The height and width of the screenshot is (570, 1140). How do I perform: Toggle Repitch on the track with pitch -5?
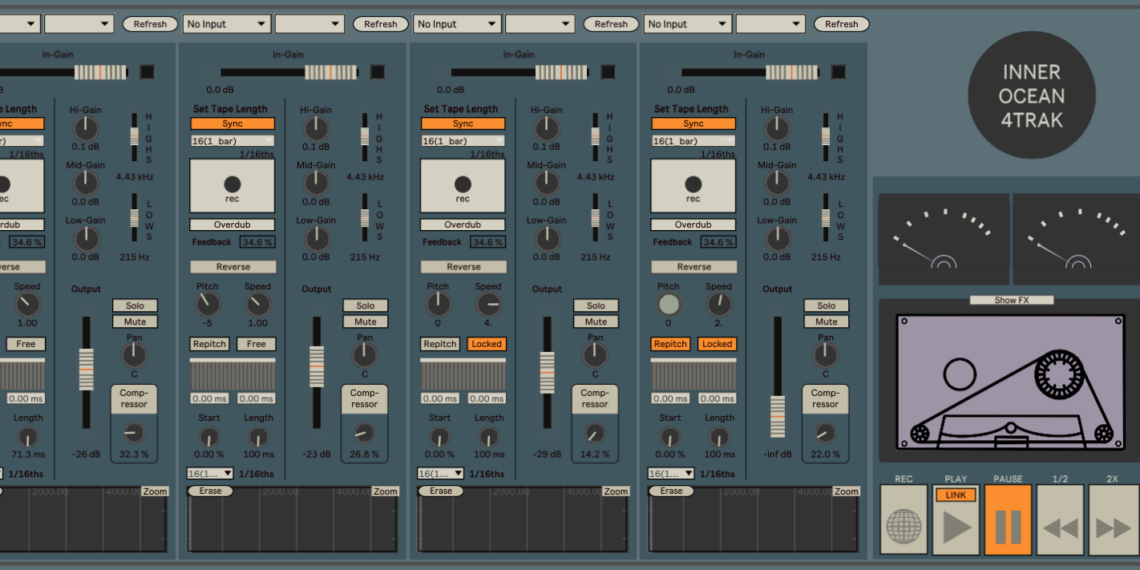click(209, 344)
